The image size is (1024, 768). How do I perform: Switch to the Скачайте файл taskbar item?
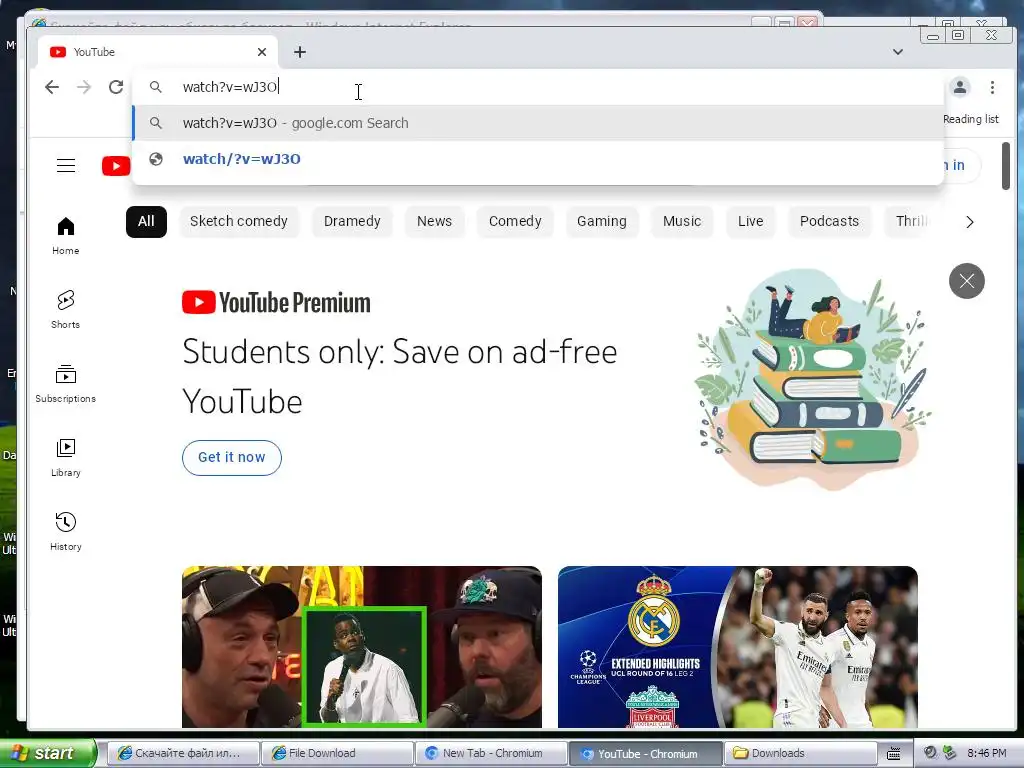182,753
